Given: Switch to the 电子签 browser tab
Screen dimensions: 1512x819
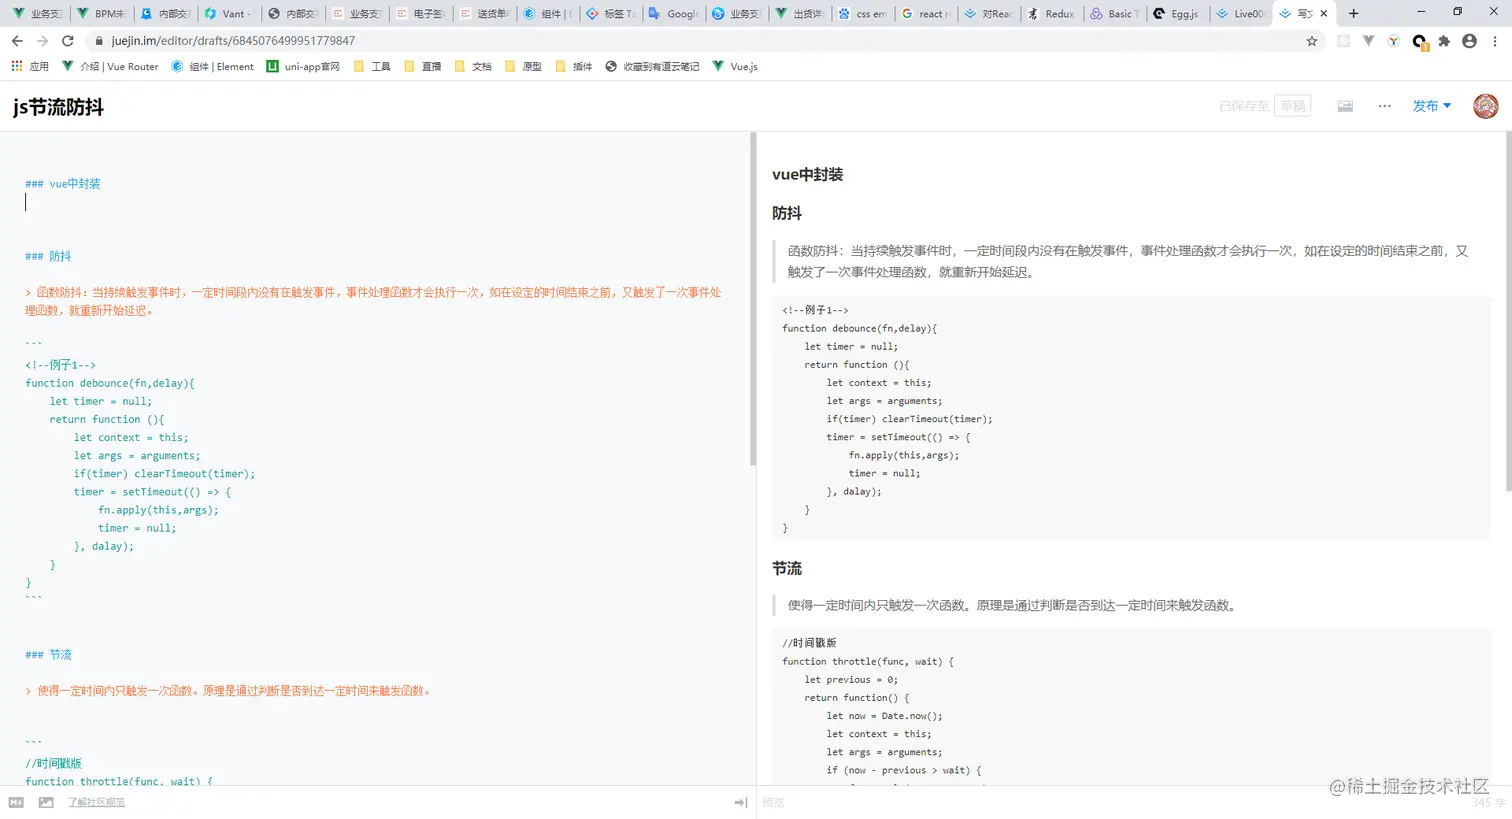Looking at the screenshot, I should click(x=421, y=14).
